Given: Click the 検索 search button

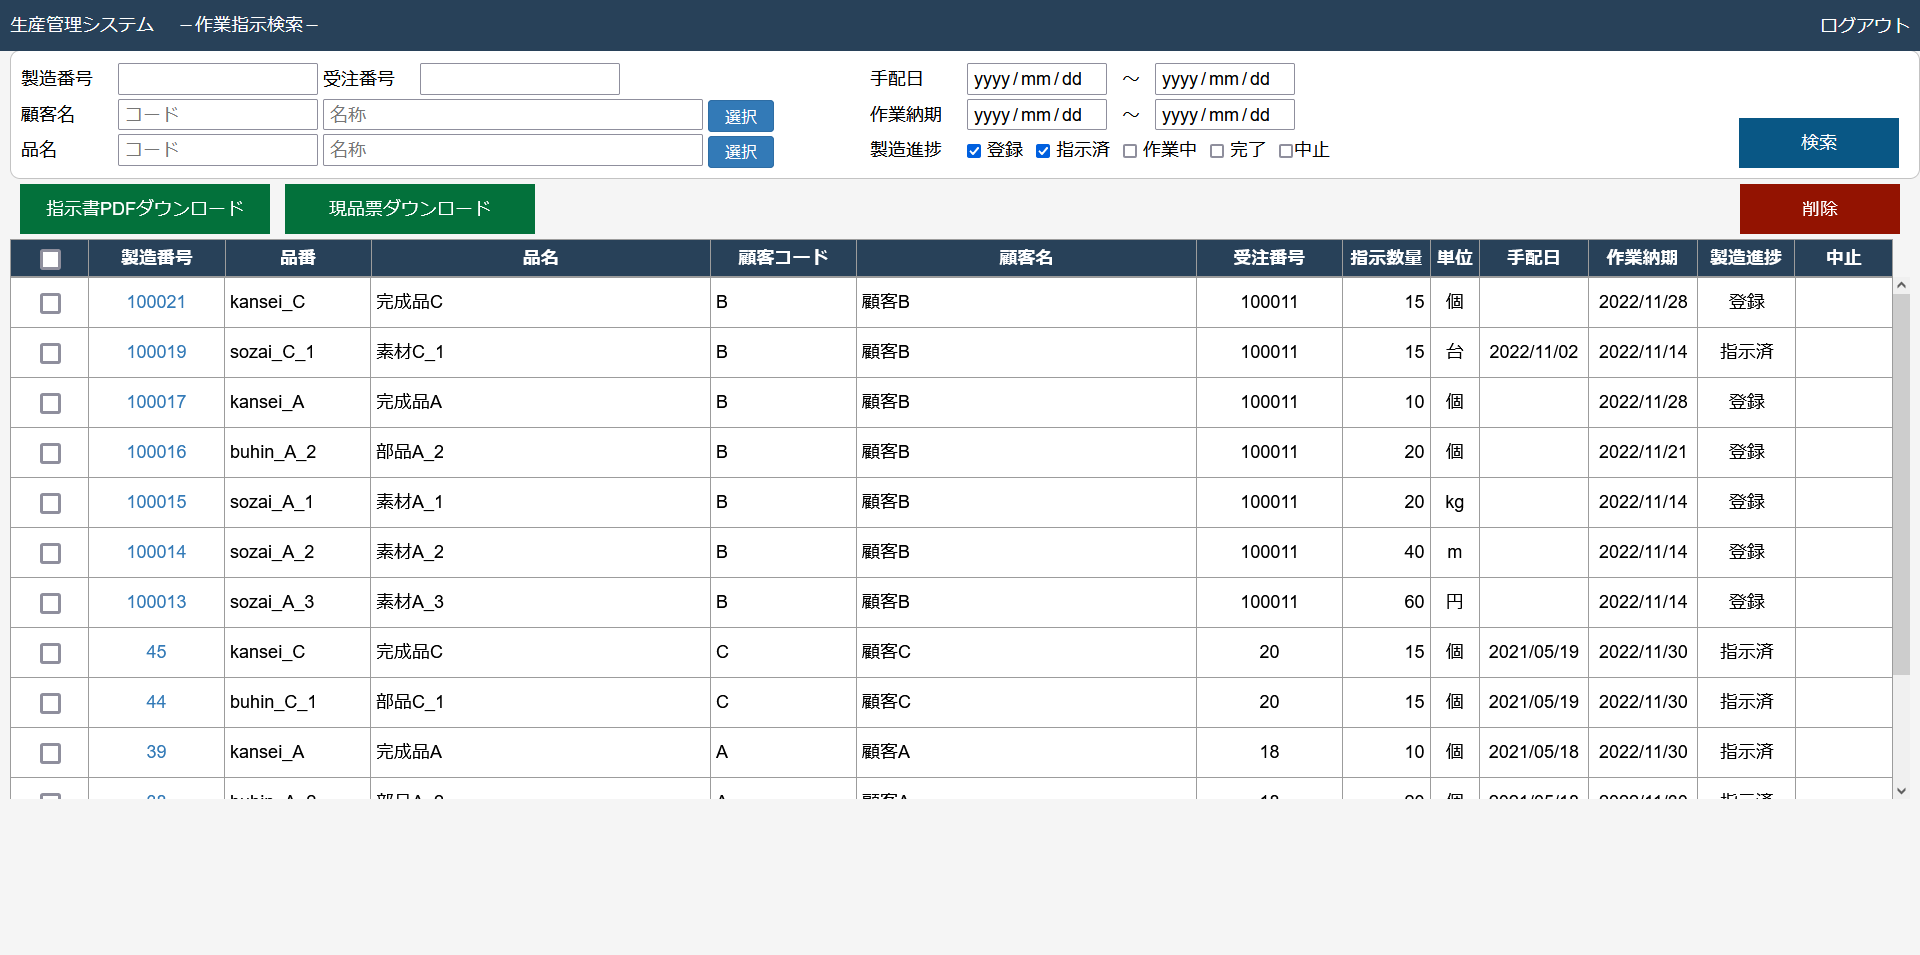Looking at the screenshot, I should (1818, 143).
